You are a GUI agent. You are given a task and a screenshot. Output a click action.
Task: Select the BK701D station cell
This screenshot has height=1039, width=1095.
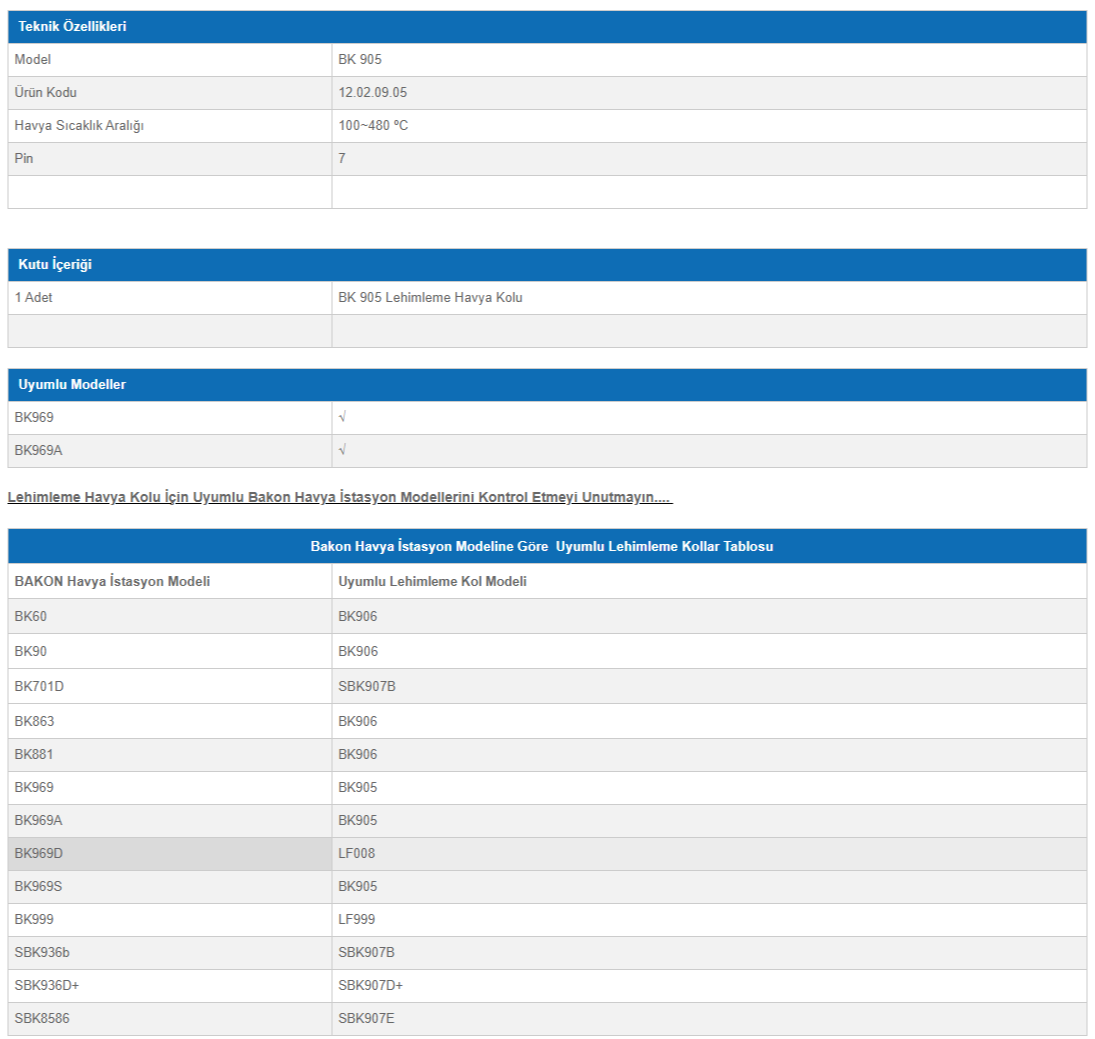pos(170,686)
